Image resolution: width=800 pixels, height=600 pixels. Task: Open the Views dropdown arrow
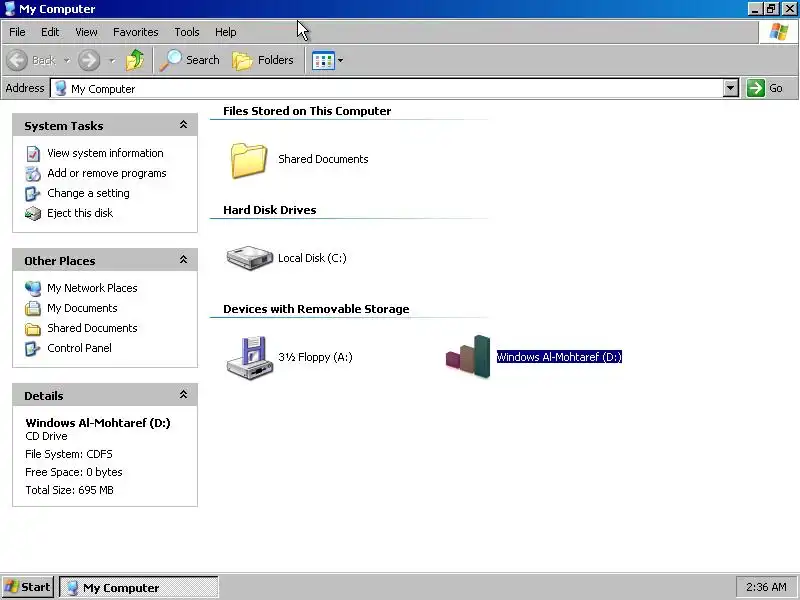coord(340,61)
